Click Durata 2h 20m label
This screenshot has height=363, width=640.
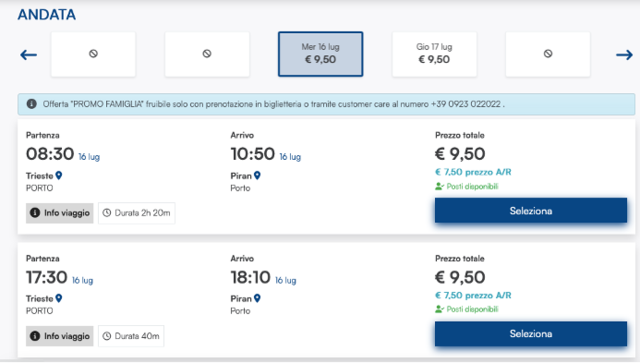point(137,213)
